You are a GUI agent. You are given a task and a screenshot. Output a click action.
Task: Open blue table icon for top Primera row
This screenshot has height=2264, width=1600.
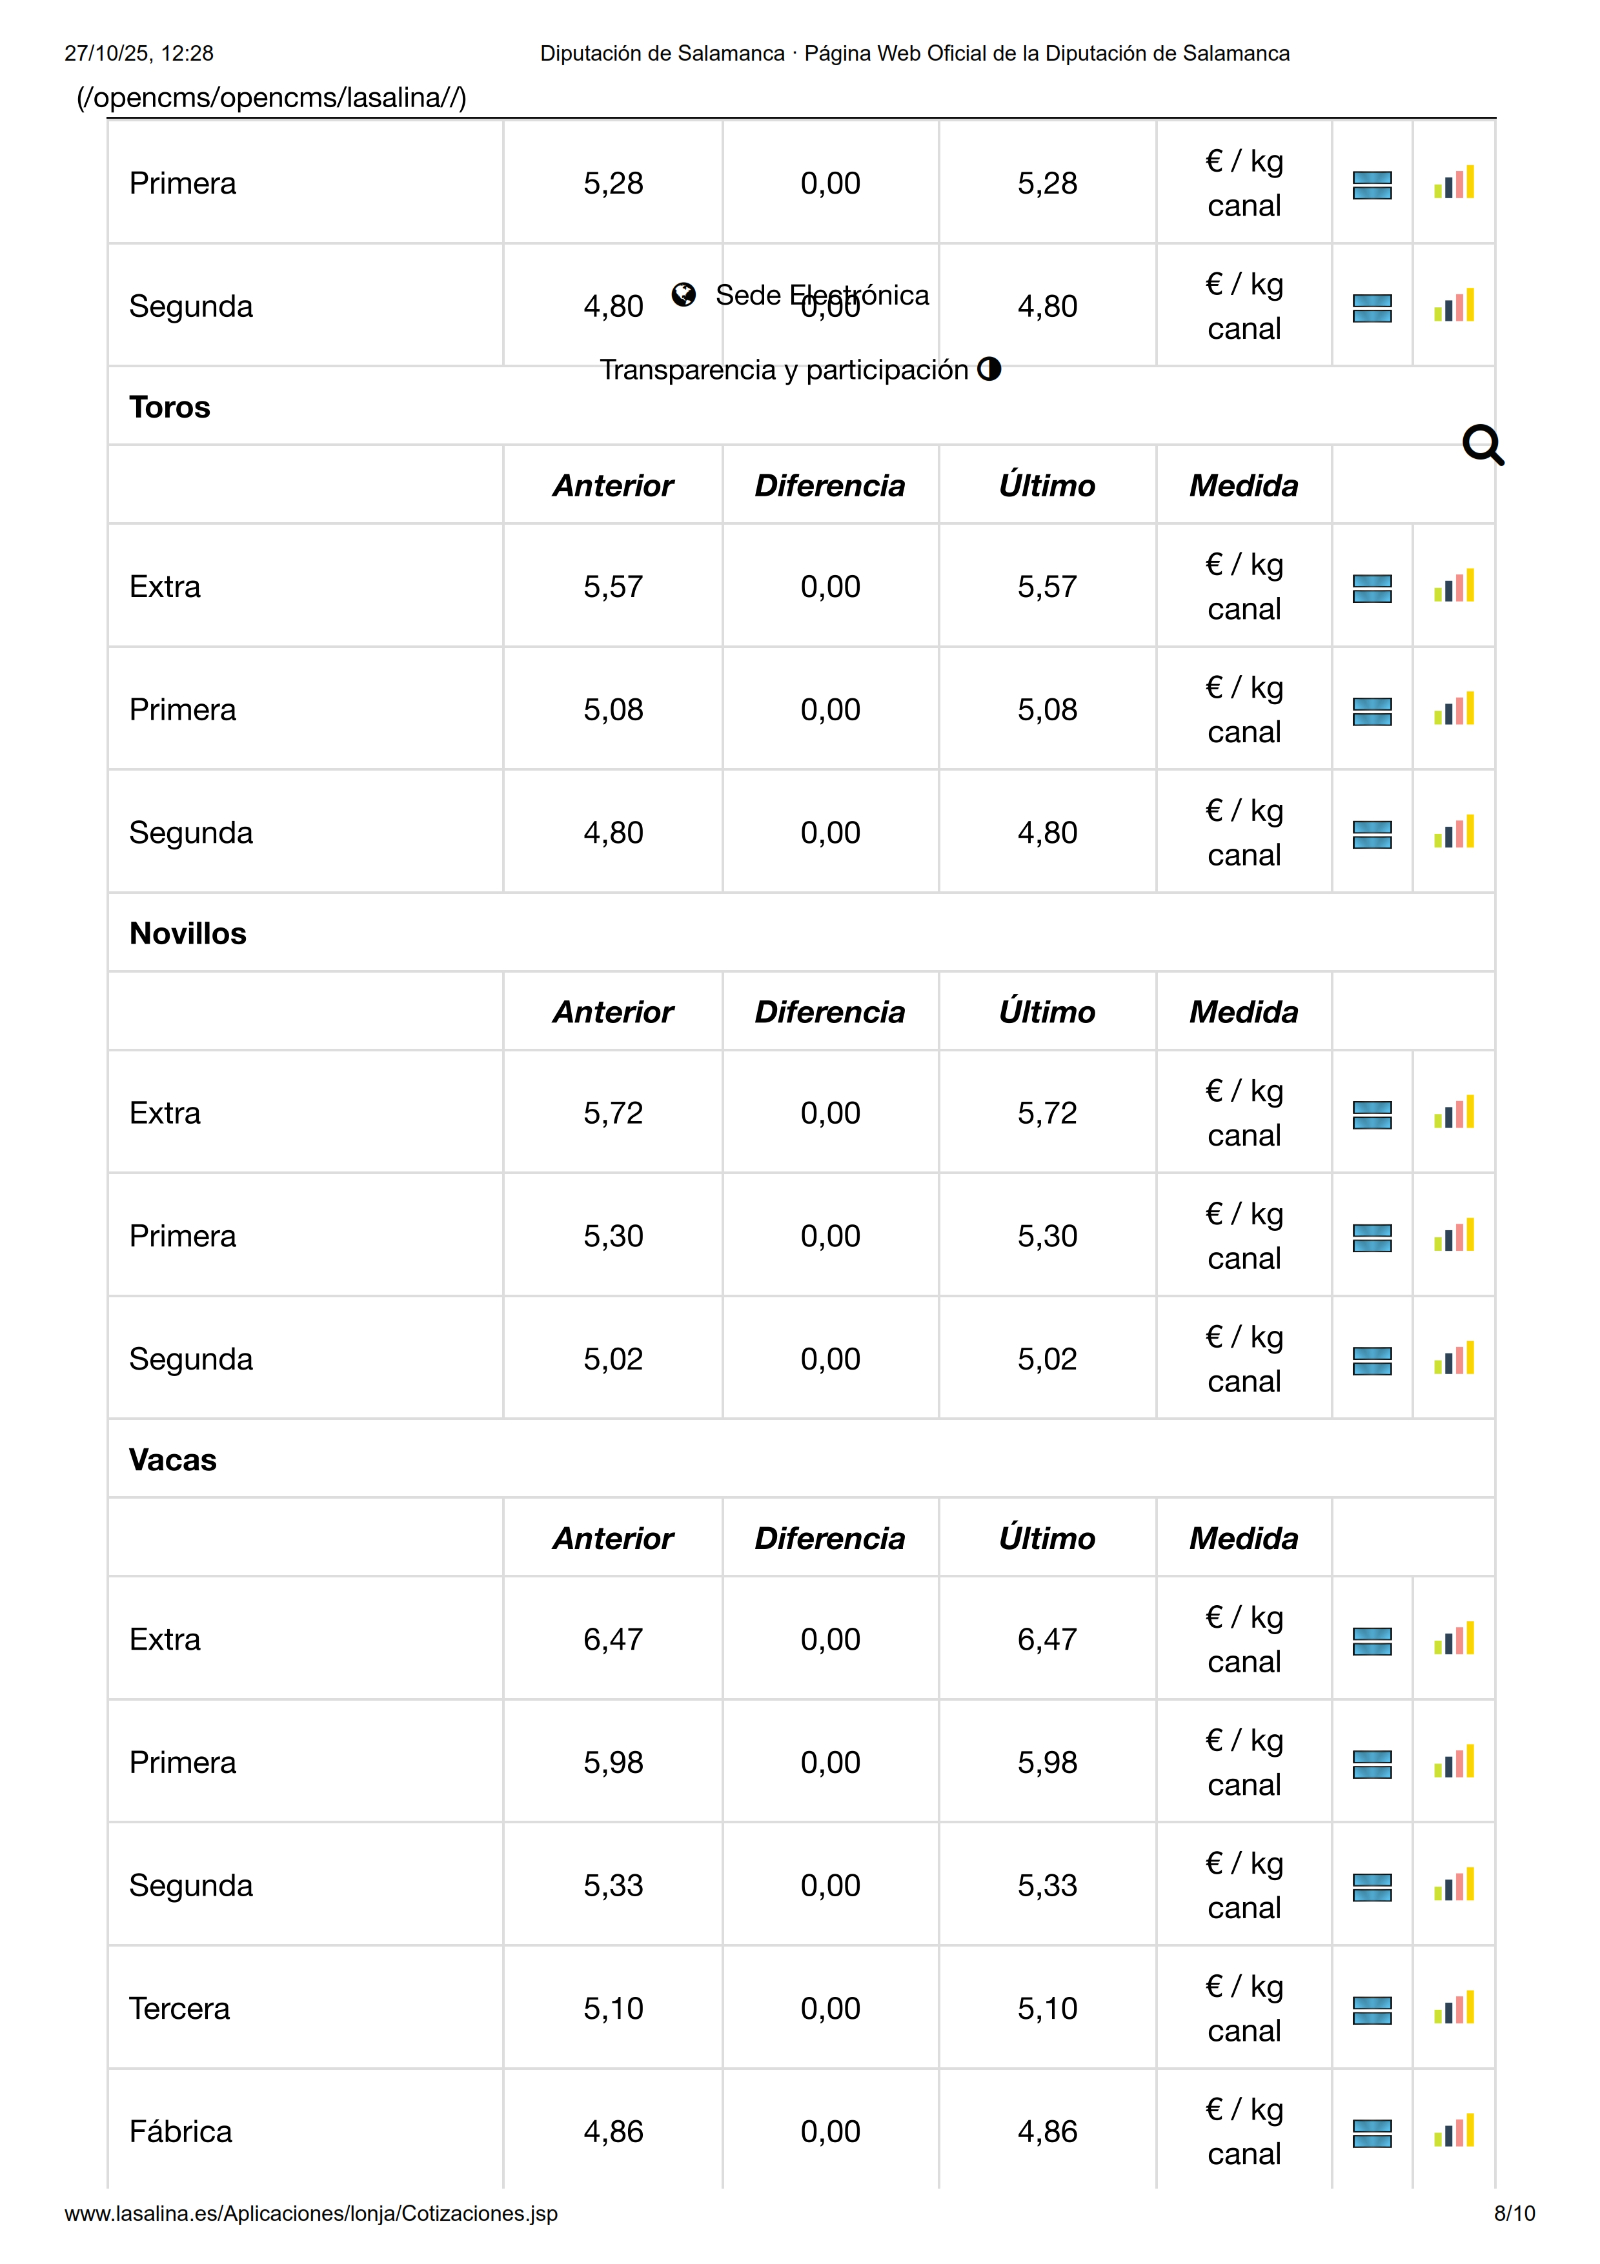pyautogui.click(x=1371, y=185)
